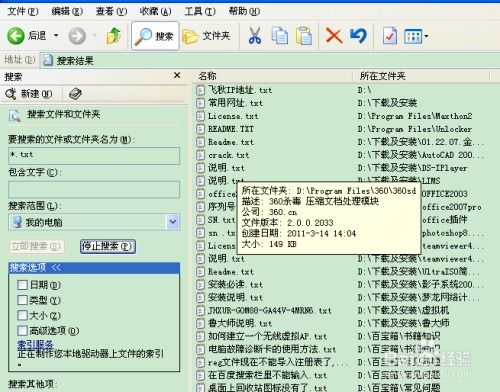Click the blue Undo arrow icon
This screenshot has height=392, width=500.
click(x=358, y=36)
